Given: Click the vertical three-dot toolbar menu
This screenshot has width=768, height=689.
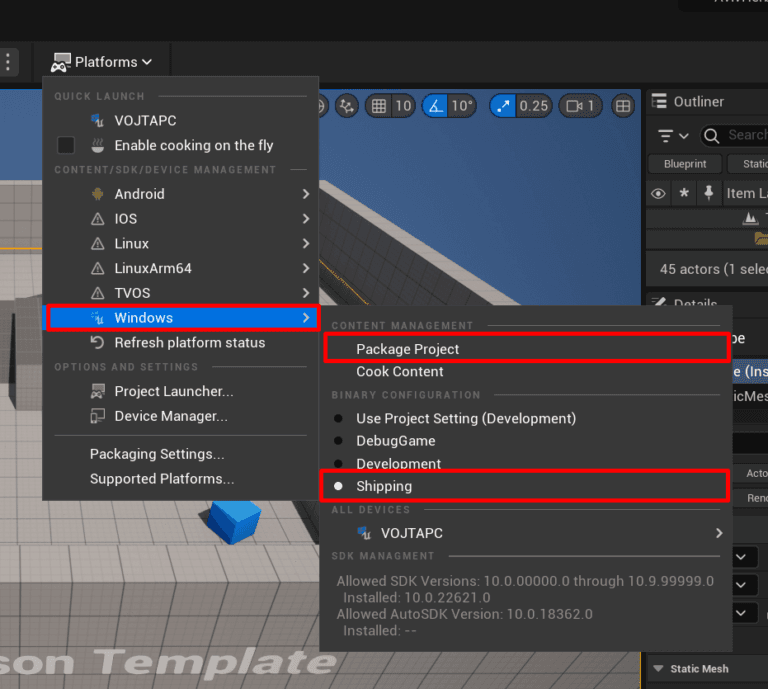Looking at the screenshot, I should point(8,62).
